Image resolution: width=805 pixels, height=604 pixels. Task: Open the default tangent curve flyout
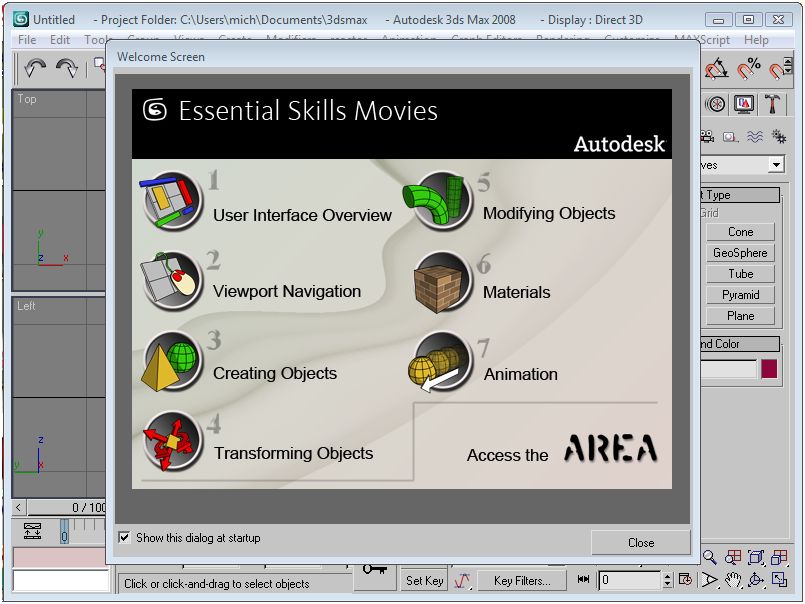(x=462, y=580)
